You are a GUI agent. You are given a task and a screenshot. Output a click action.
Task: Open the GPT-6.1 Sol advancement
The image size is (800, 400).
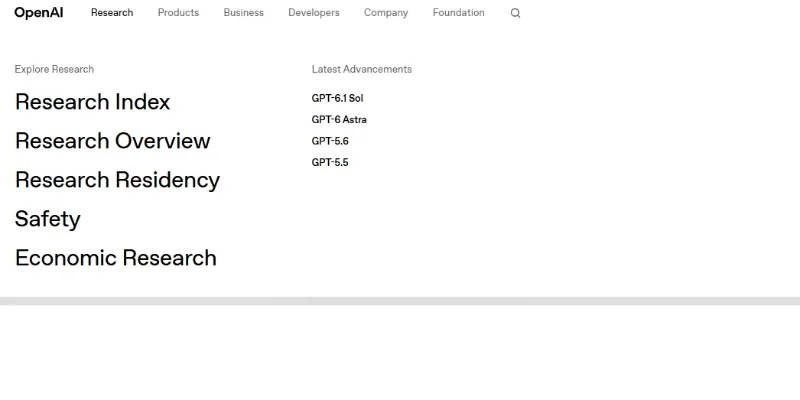click(337, 98)
